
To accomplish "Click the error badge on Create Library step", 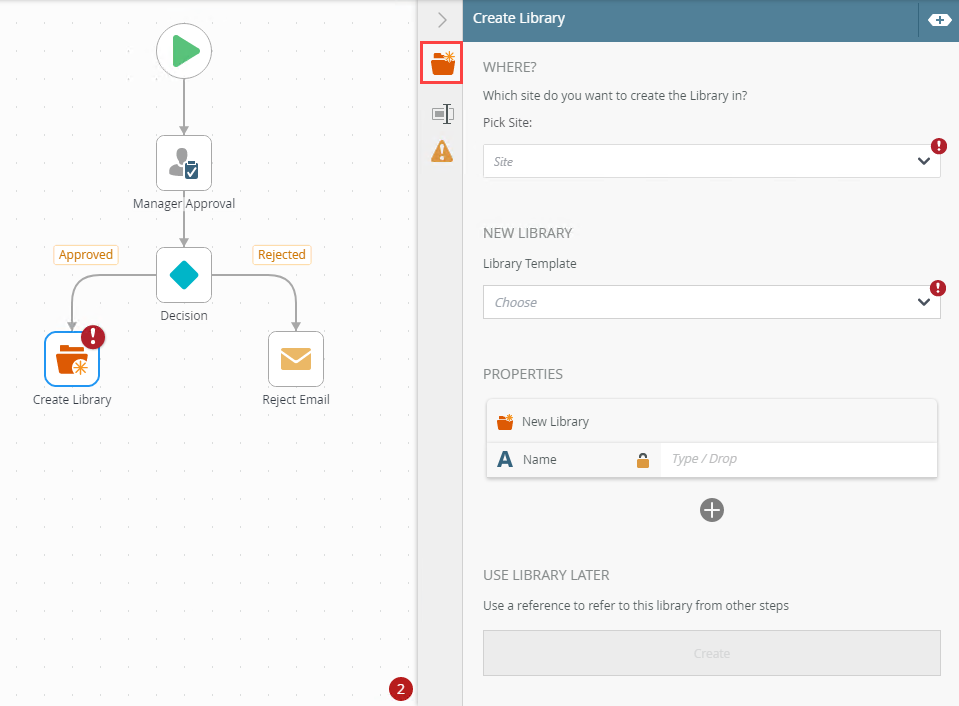I will [x=94, y=338].
